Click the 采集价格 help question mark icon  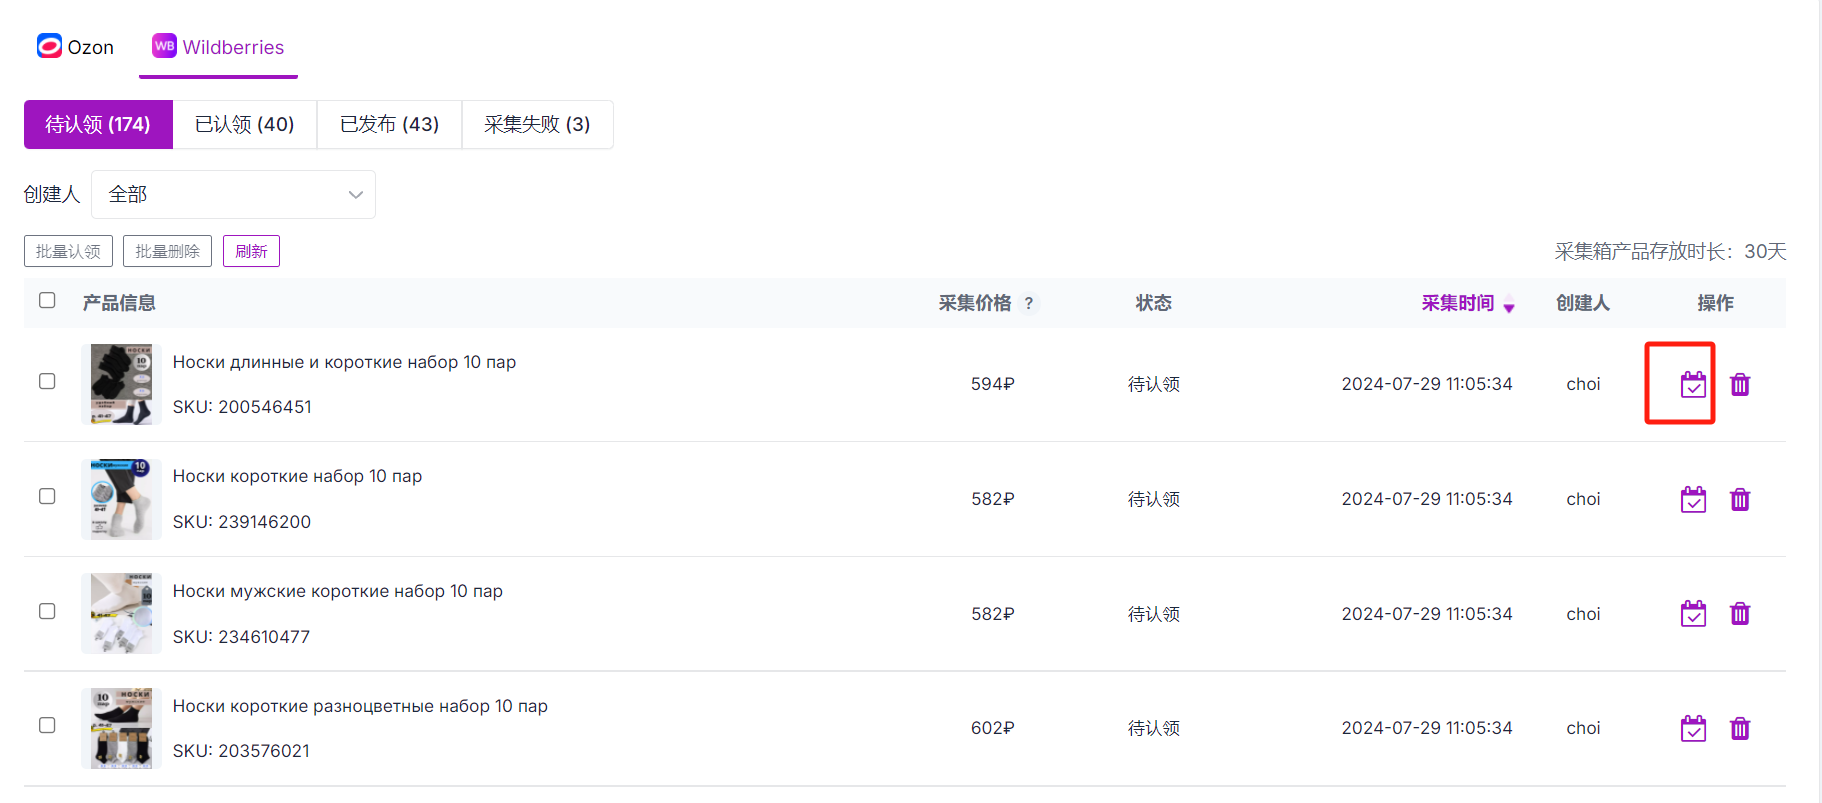pyautogui.click(x=1029, y=303)
